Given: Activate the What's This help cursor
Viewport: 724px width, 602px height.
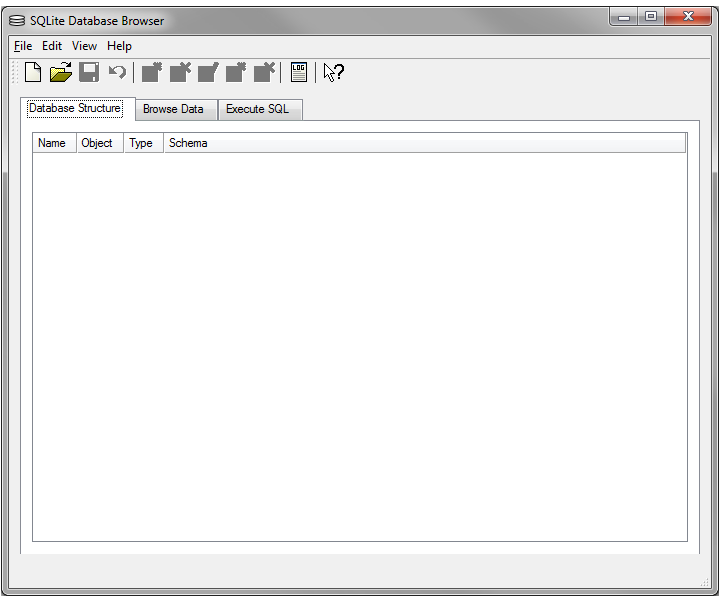Looking at the screenshot, I should click(334, 72).
